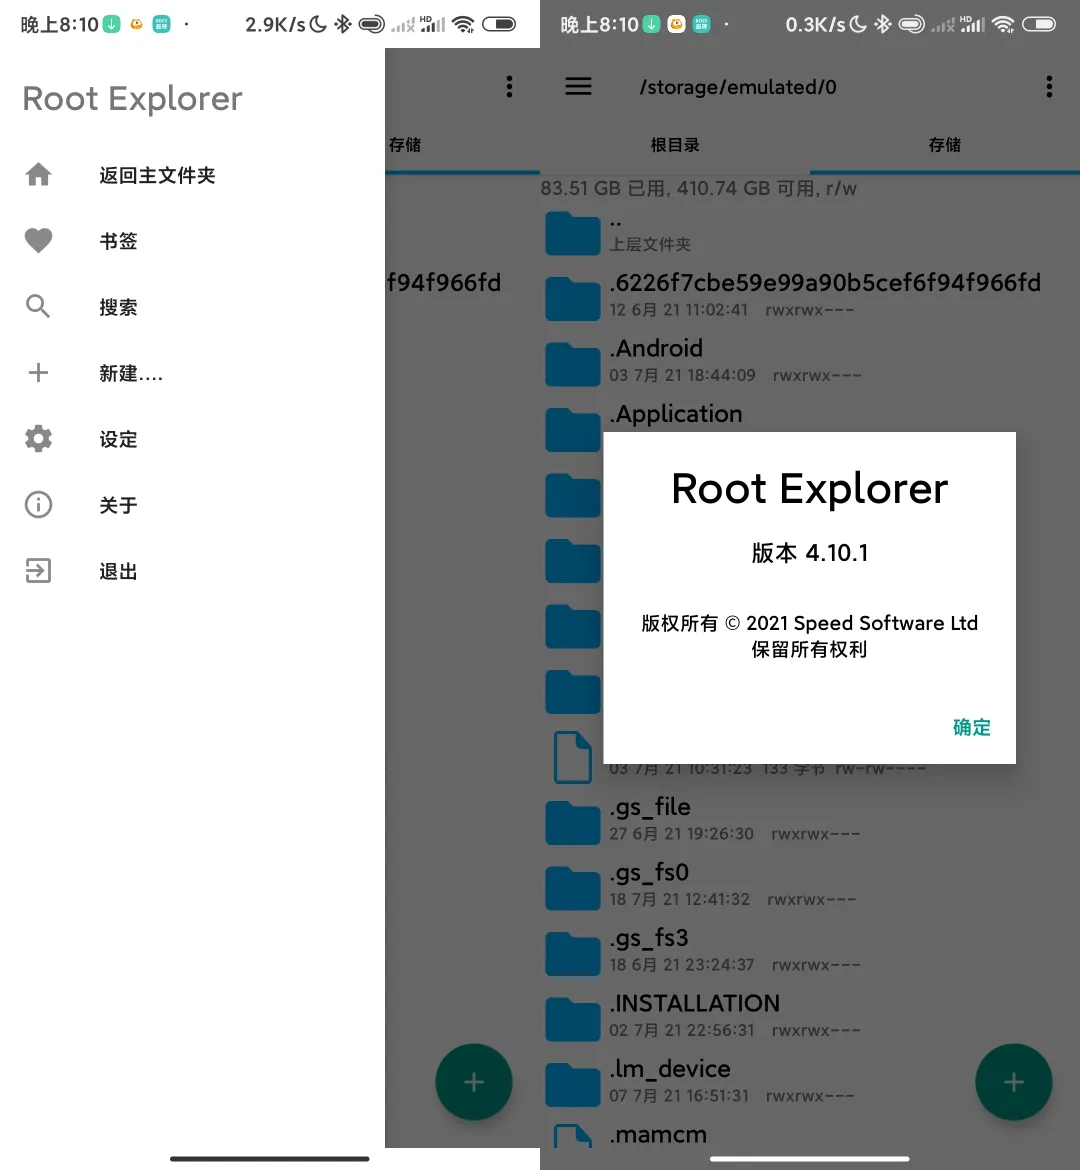Tap the Bluetooth icon in the left status bar
The image size is (1080, 1170).
(343, 25)
